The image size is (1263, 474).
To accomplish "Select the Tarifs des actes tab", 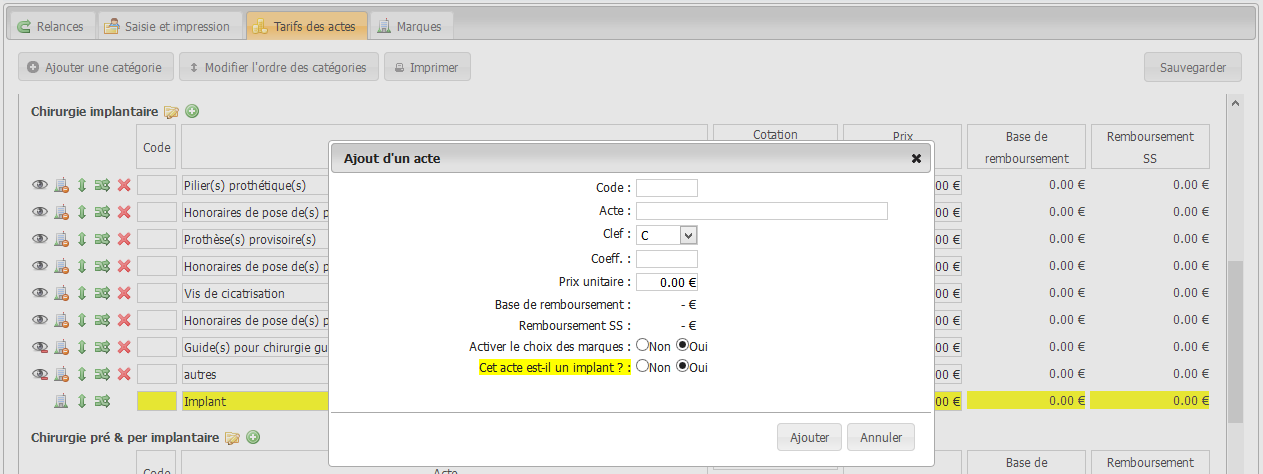I will coord(307,26).
